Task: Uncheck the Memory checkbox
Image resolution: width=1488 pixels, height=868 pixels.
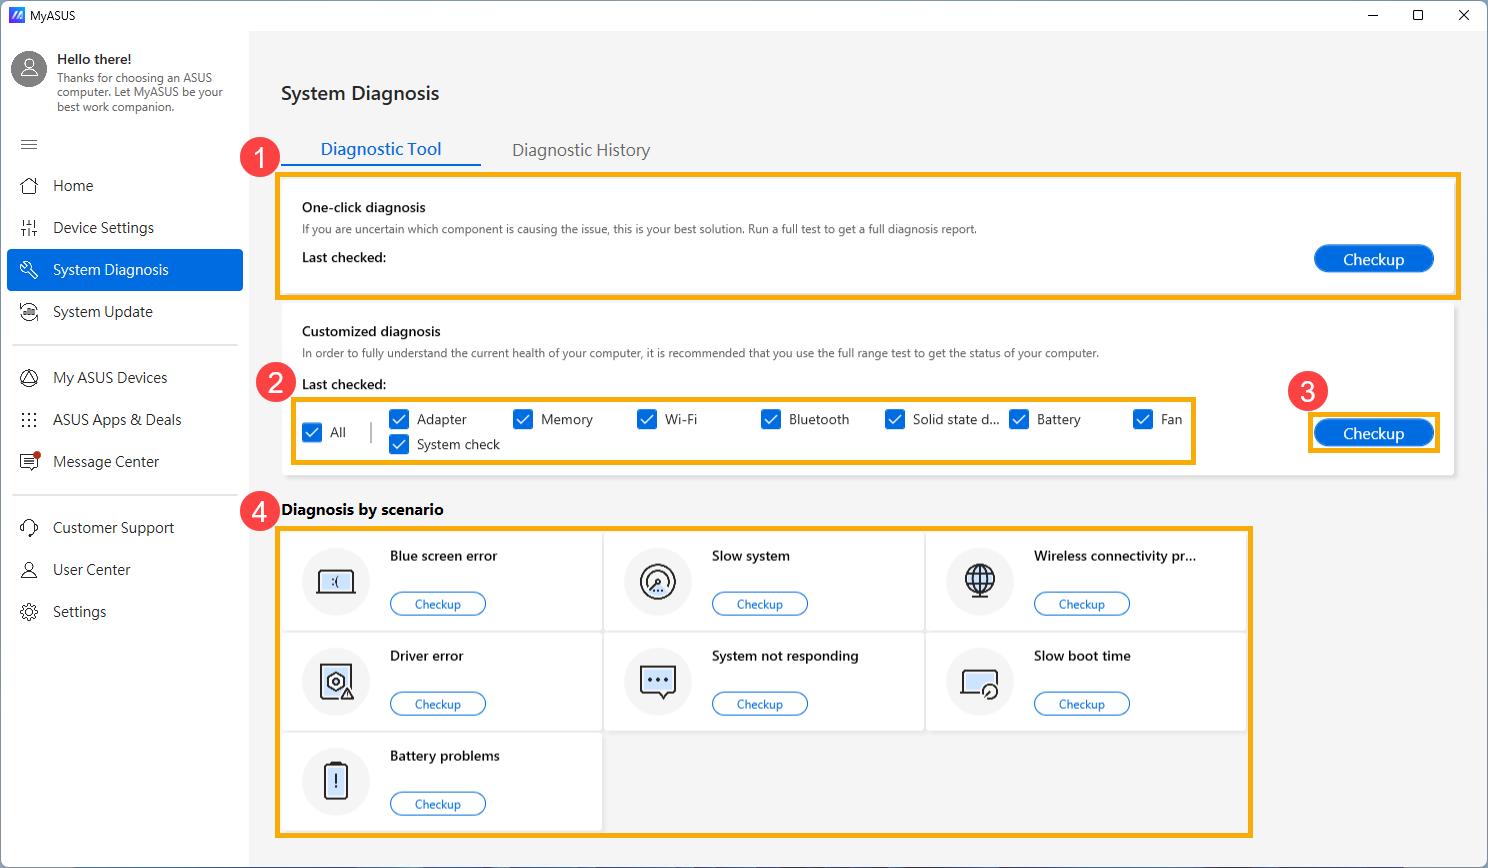Action: (523, 419)
